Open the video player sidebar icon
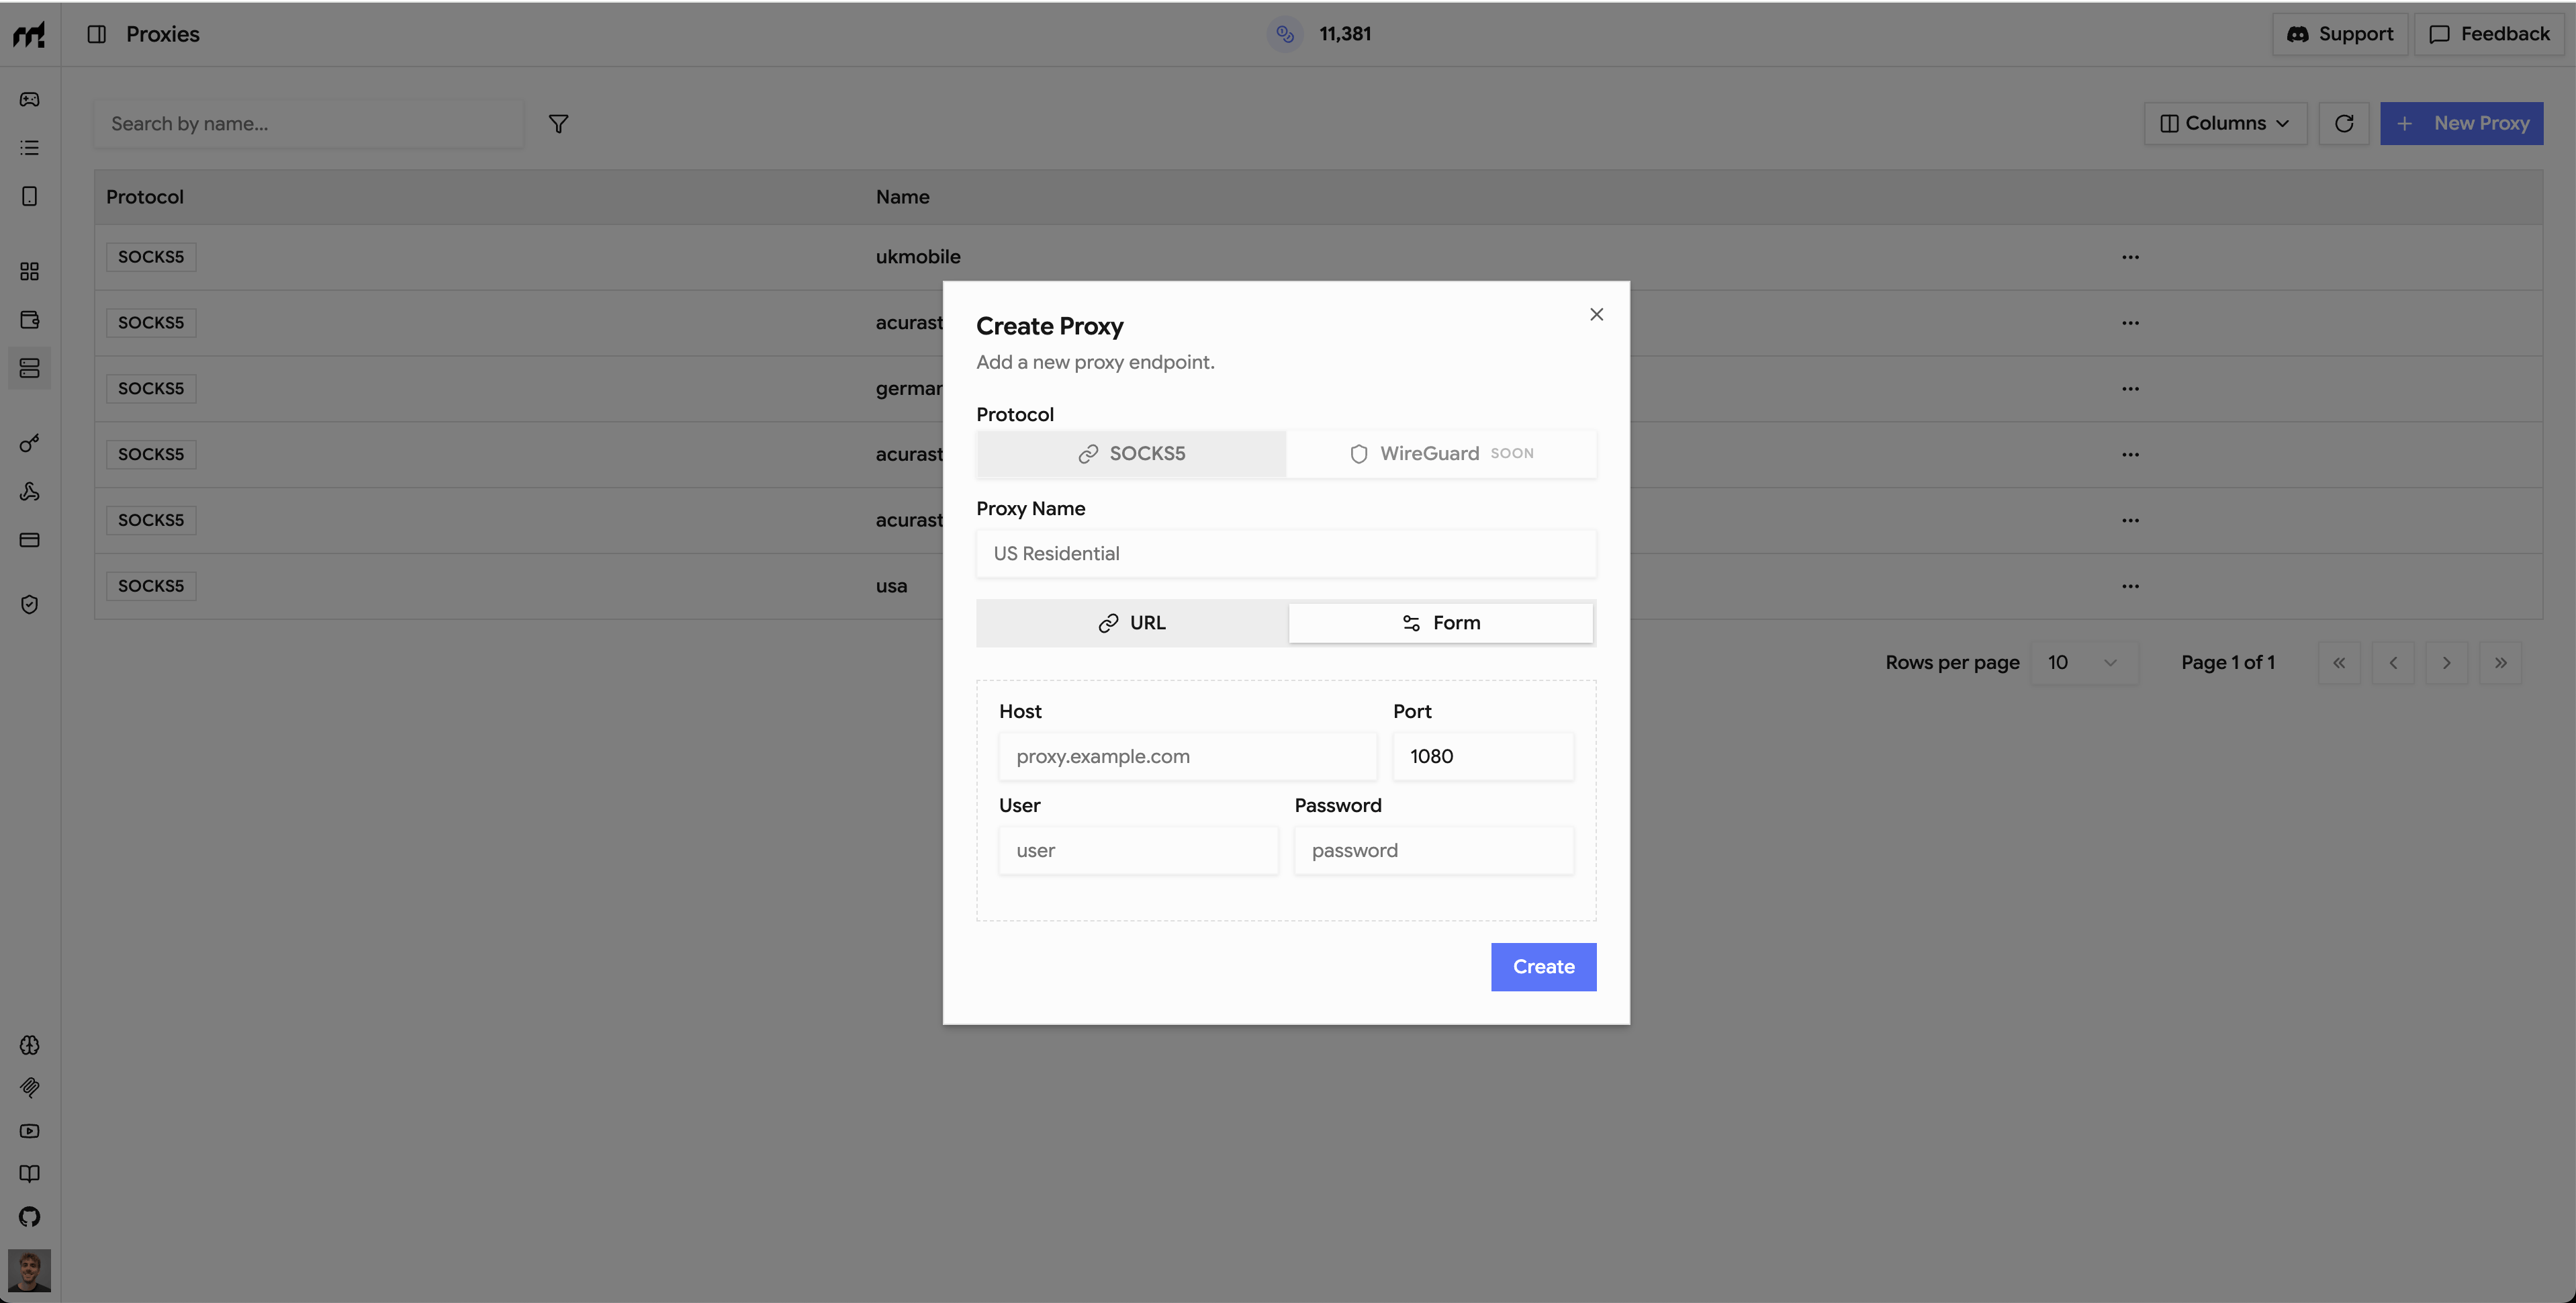The width and height of the screenshot is (2576, 1303). tap(29, 1131)
